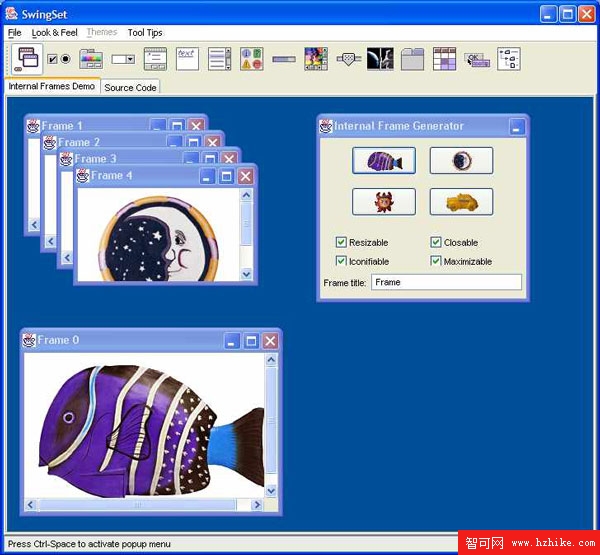Click Frame 3 horizontal scroll left arrow
This screenshot has height=555, width=600.
pos(67,258)
